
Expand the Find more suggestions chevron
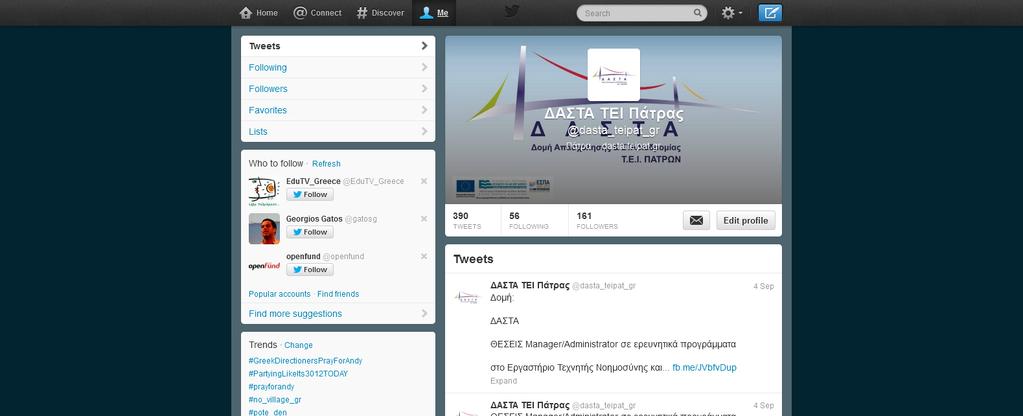click(x=425, y=314)
